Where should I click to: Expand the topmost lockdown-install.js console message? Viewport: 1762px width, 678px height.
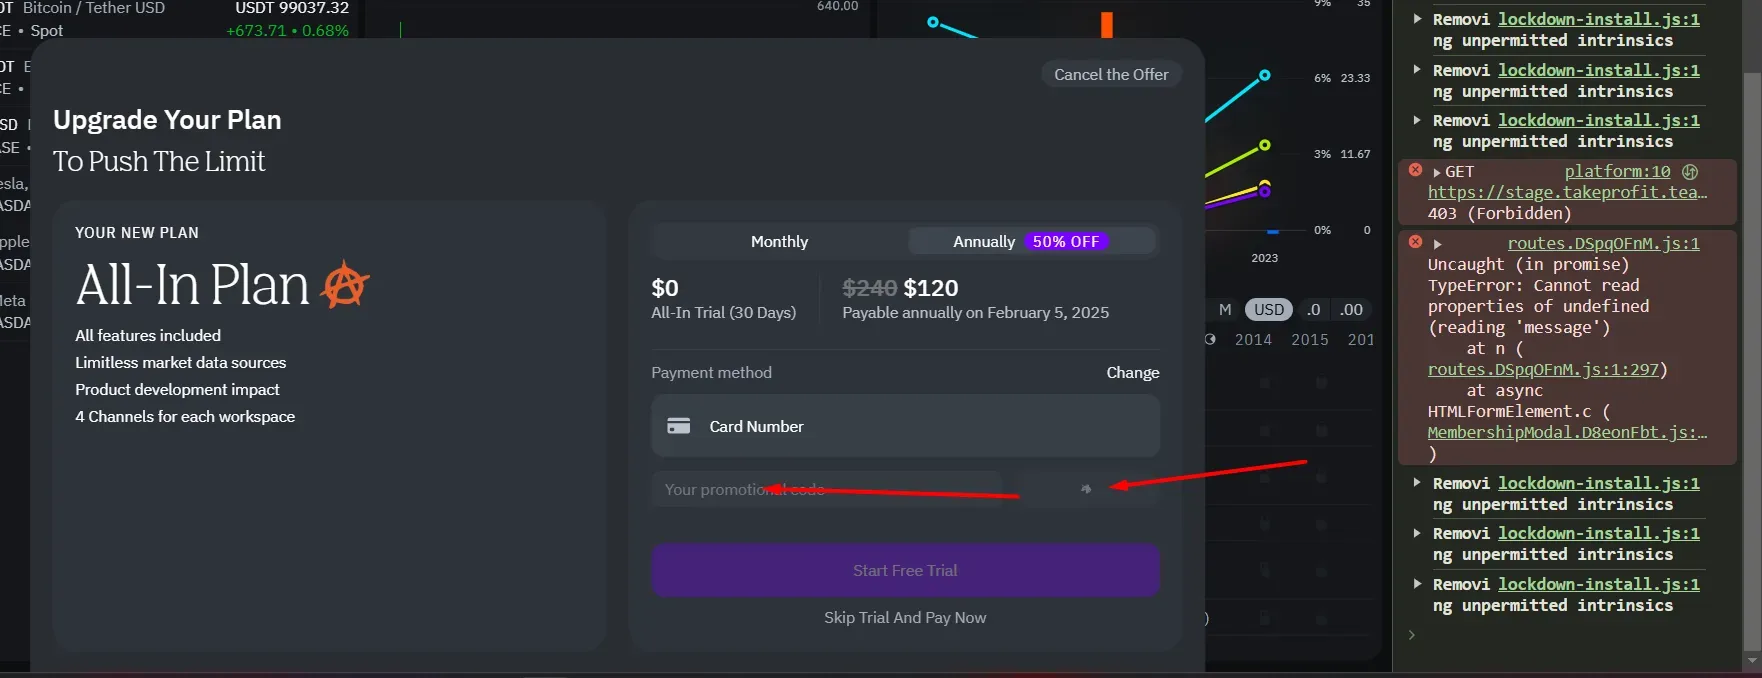[x=1417, y=19]
